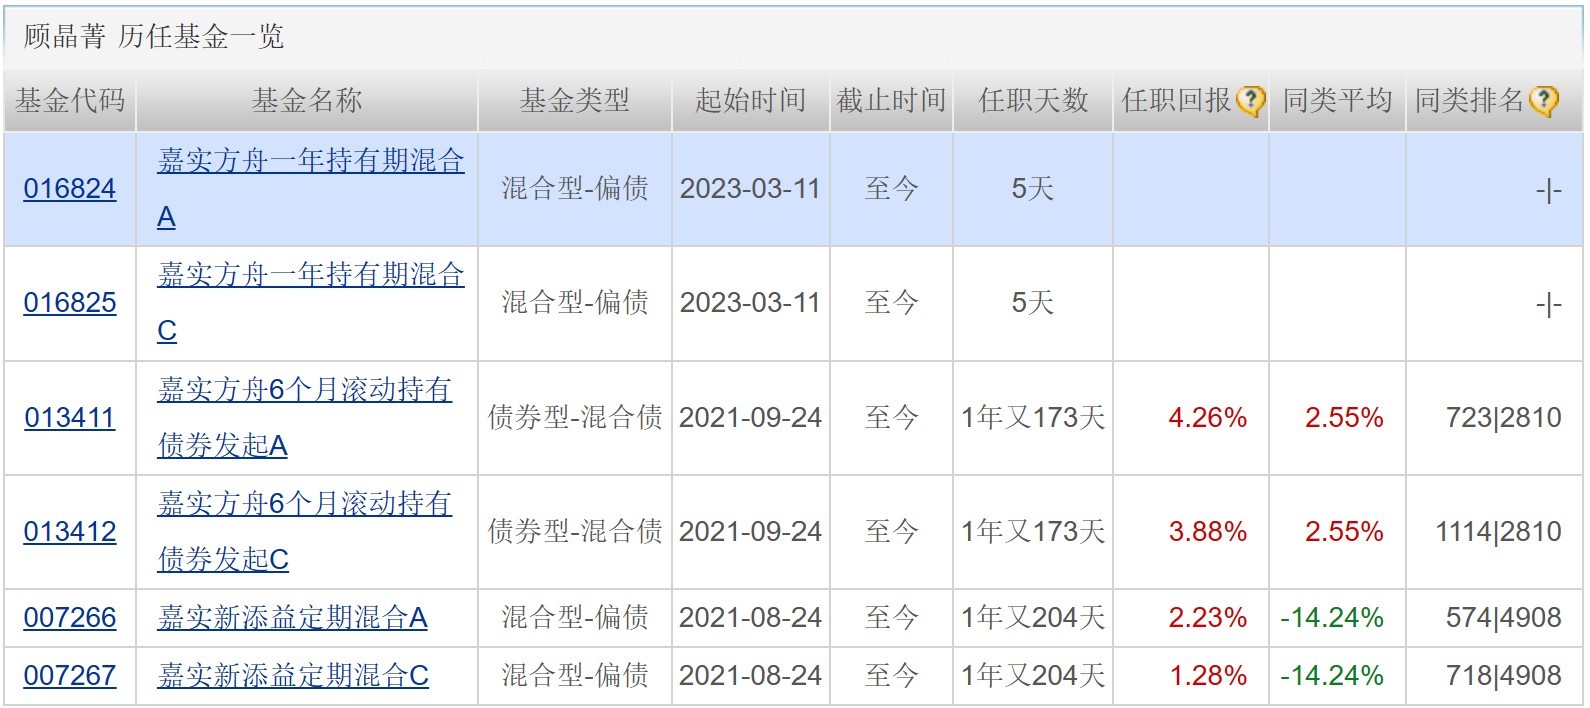Select 4.26% return value for 013411
This screenshot has height=708, width=1590.
coord(1208,418)
